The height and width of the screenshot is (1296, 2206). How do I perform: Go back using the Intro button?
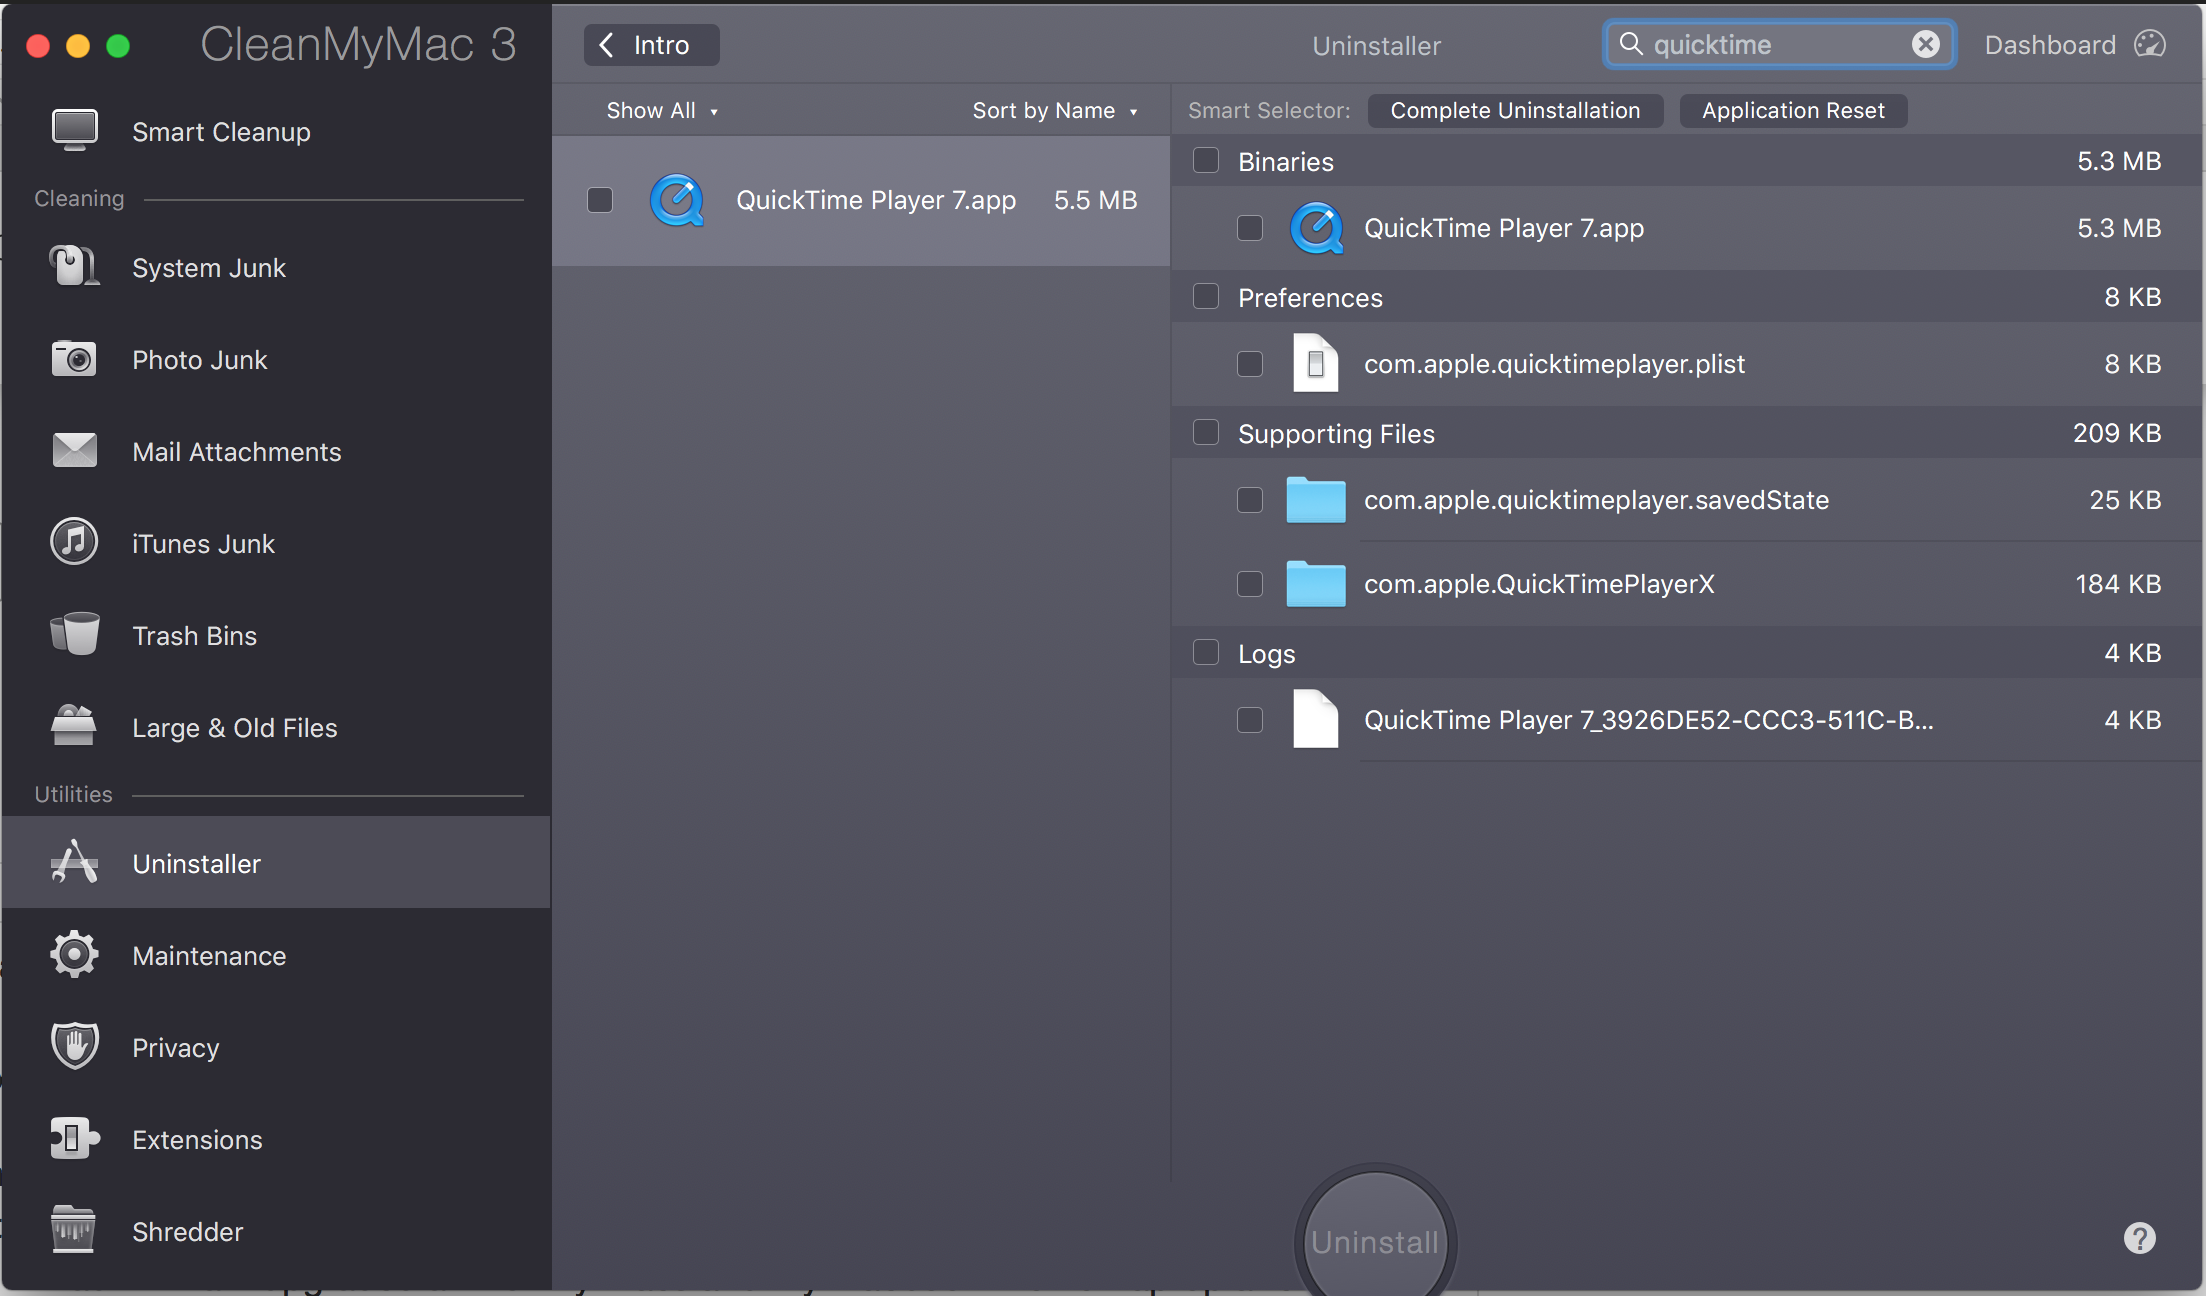coord(650,45)
